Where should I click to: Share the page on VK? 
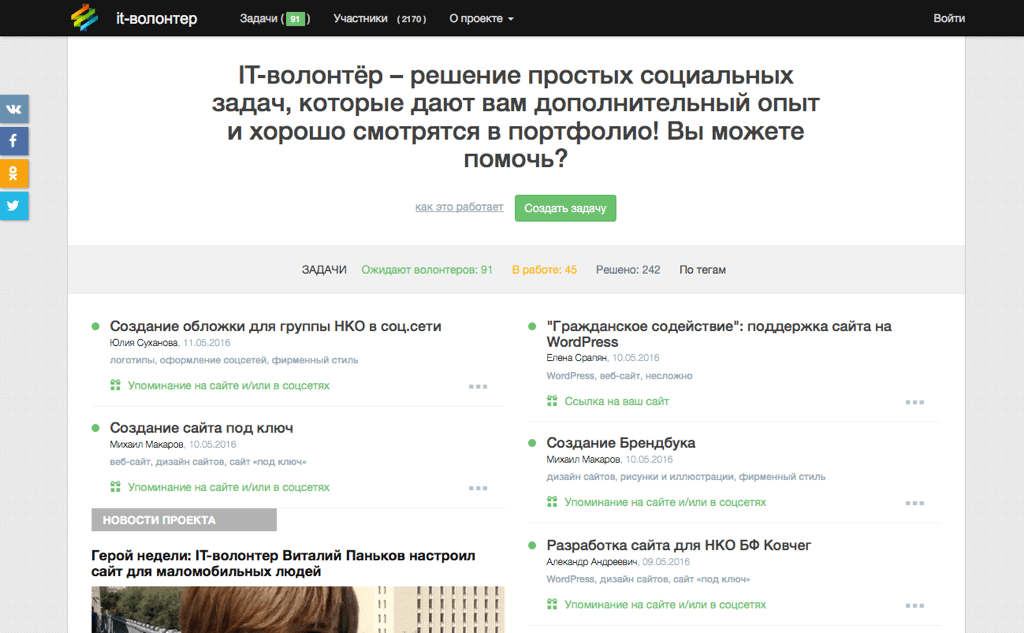click(14, 109)
